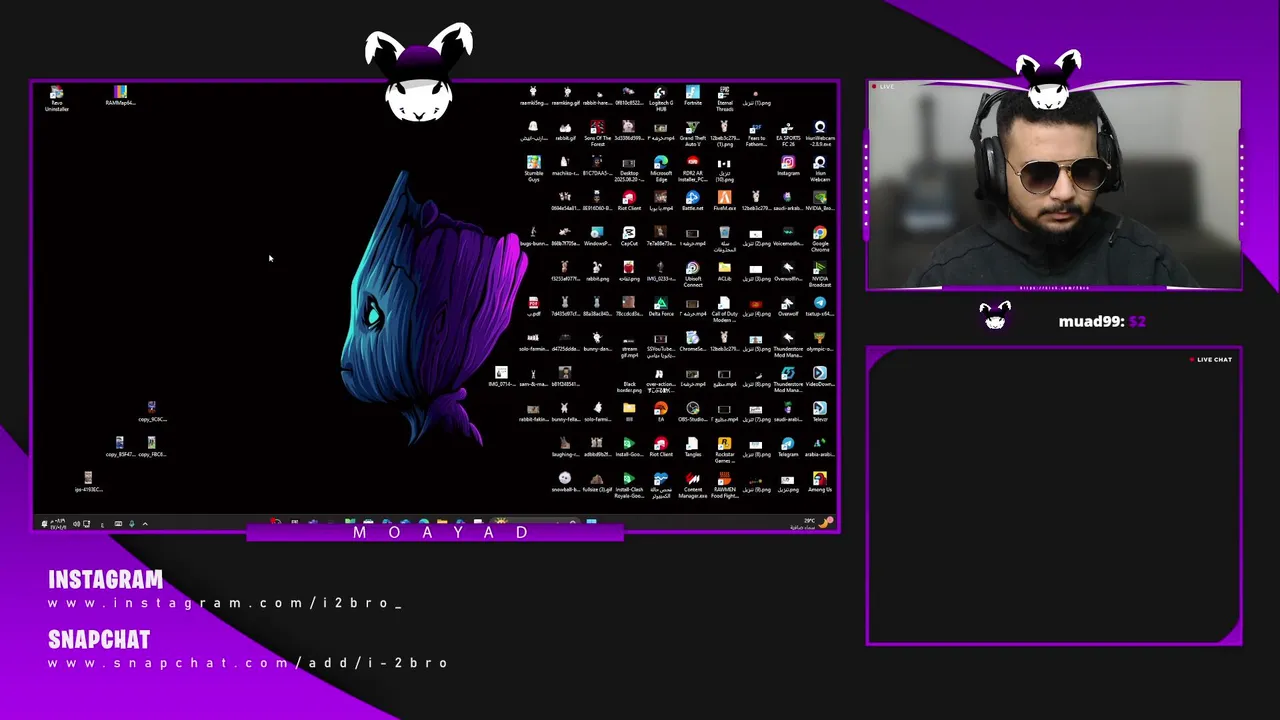Viewport: 1280px width, 720px height.
Task: Launch Microsoft Edge from the desktop
Action: click(x=661, y=169)
